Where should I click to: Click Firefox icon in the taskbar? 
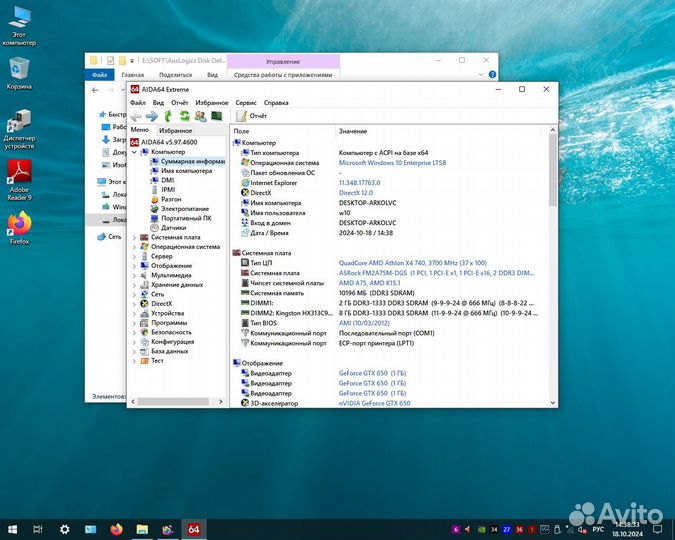[x=116, y=528]
